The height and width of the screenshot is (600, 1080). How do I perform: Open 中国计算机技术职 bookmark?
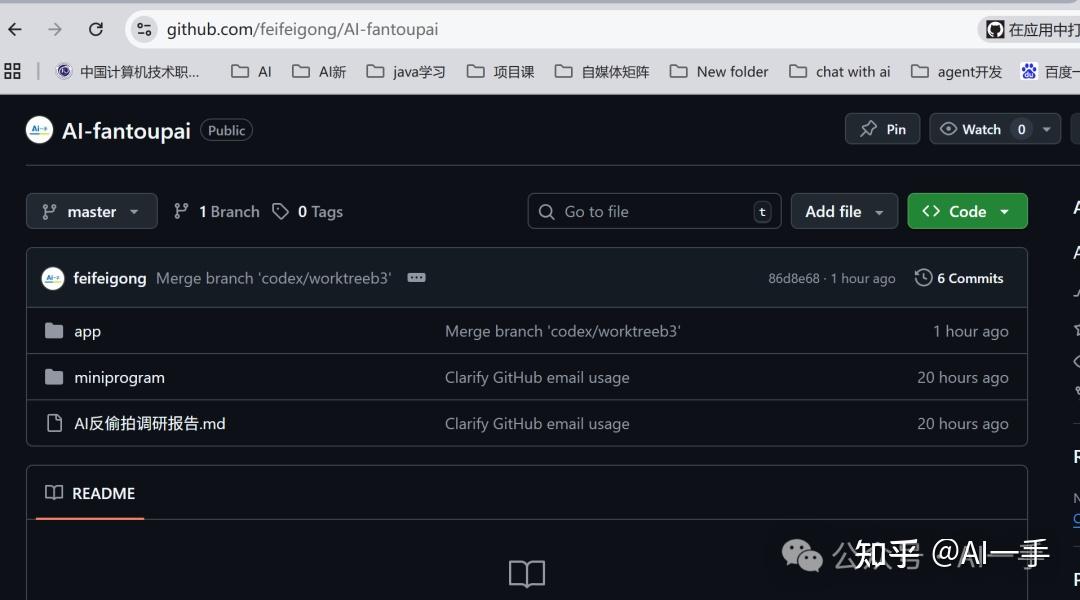[128, 72]
